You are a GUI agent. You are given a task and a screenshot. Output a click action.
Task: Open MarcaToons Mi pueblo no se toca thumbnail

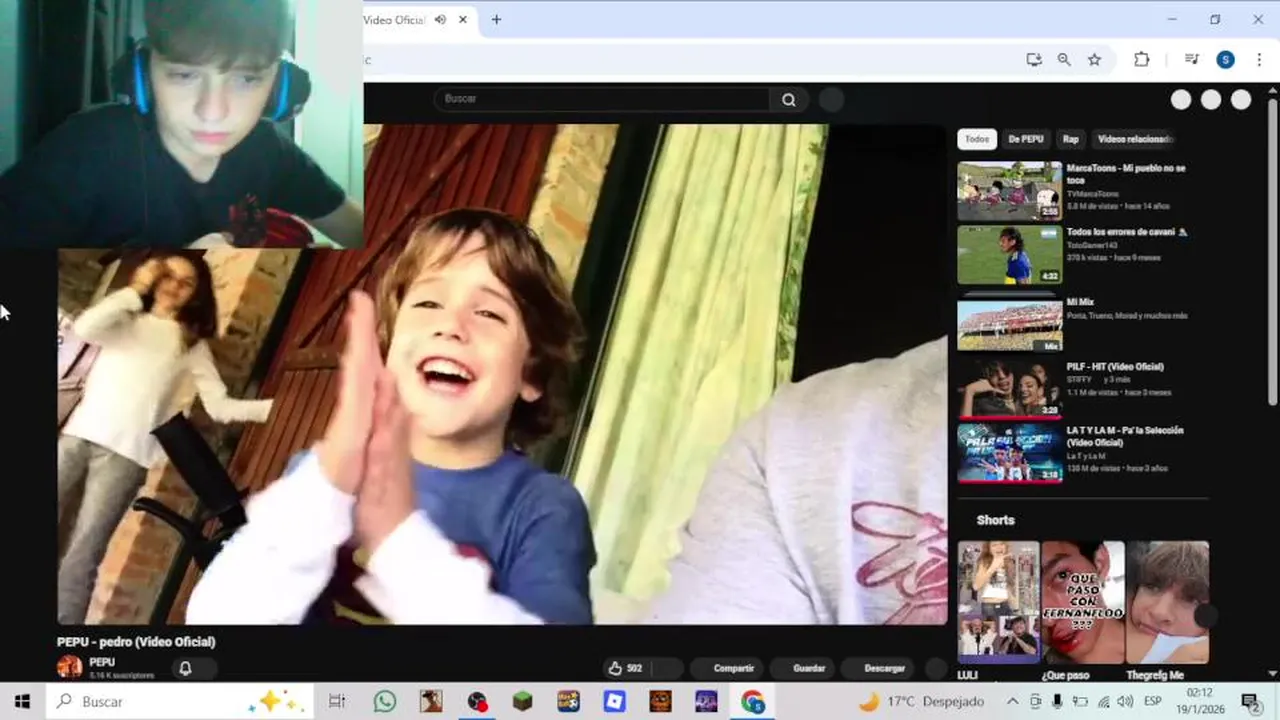click(x=1010, y=191)
